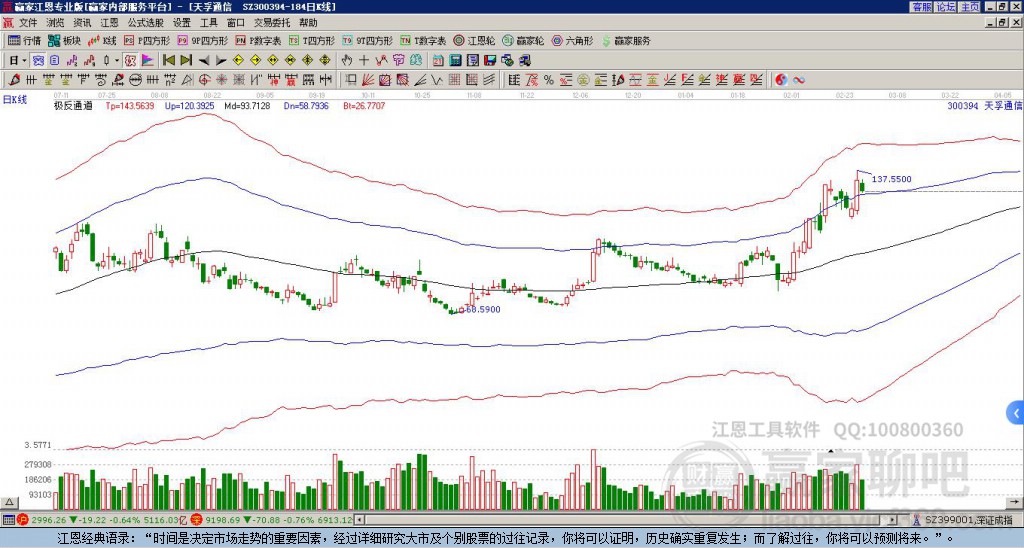The width and height of the screenshot is (1024, 548).
Task: Click the 300394 天孚通信 stock name
Action: click(x=984, y=105)
